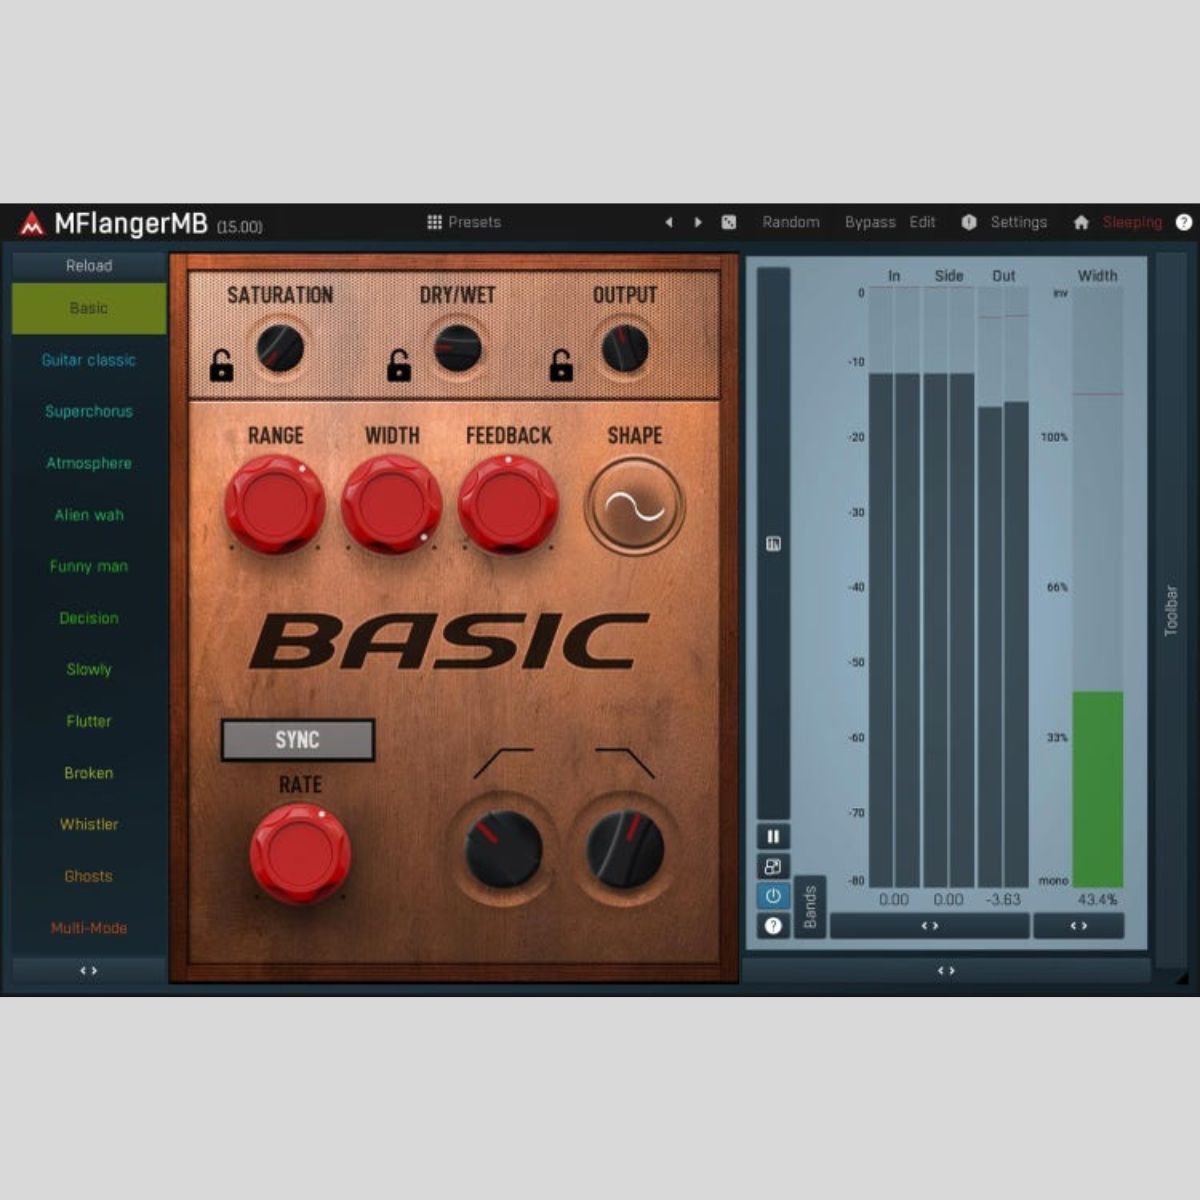Click the analyzer icon on vertical bar
Screen dimensions: 1200x1200
pyautogui.click(x=773, y=544)
